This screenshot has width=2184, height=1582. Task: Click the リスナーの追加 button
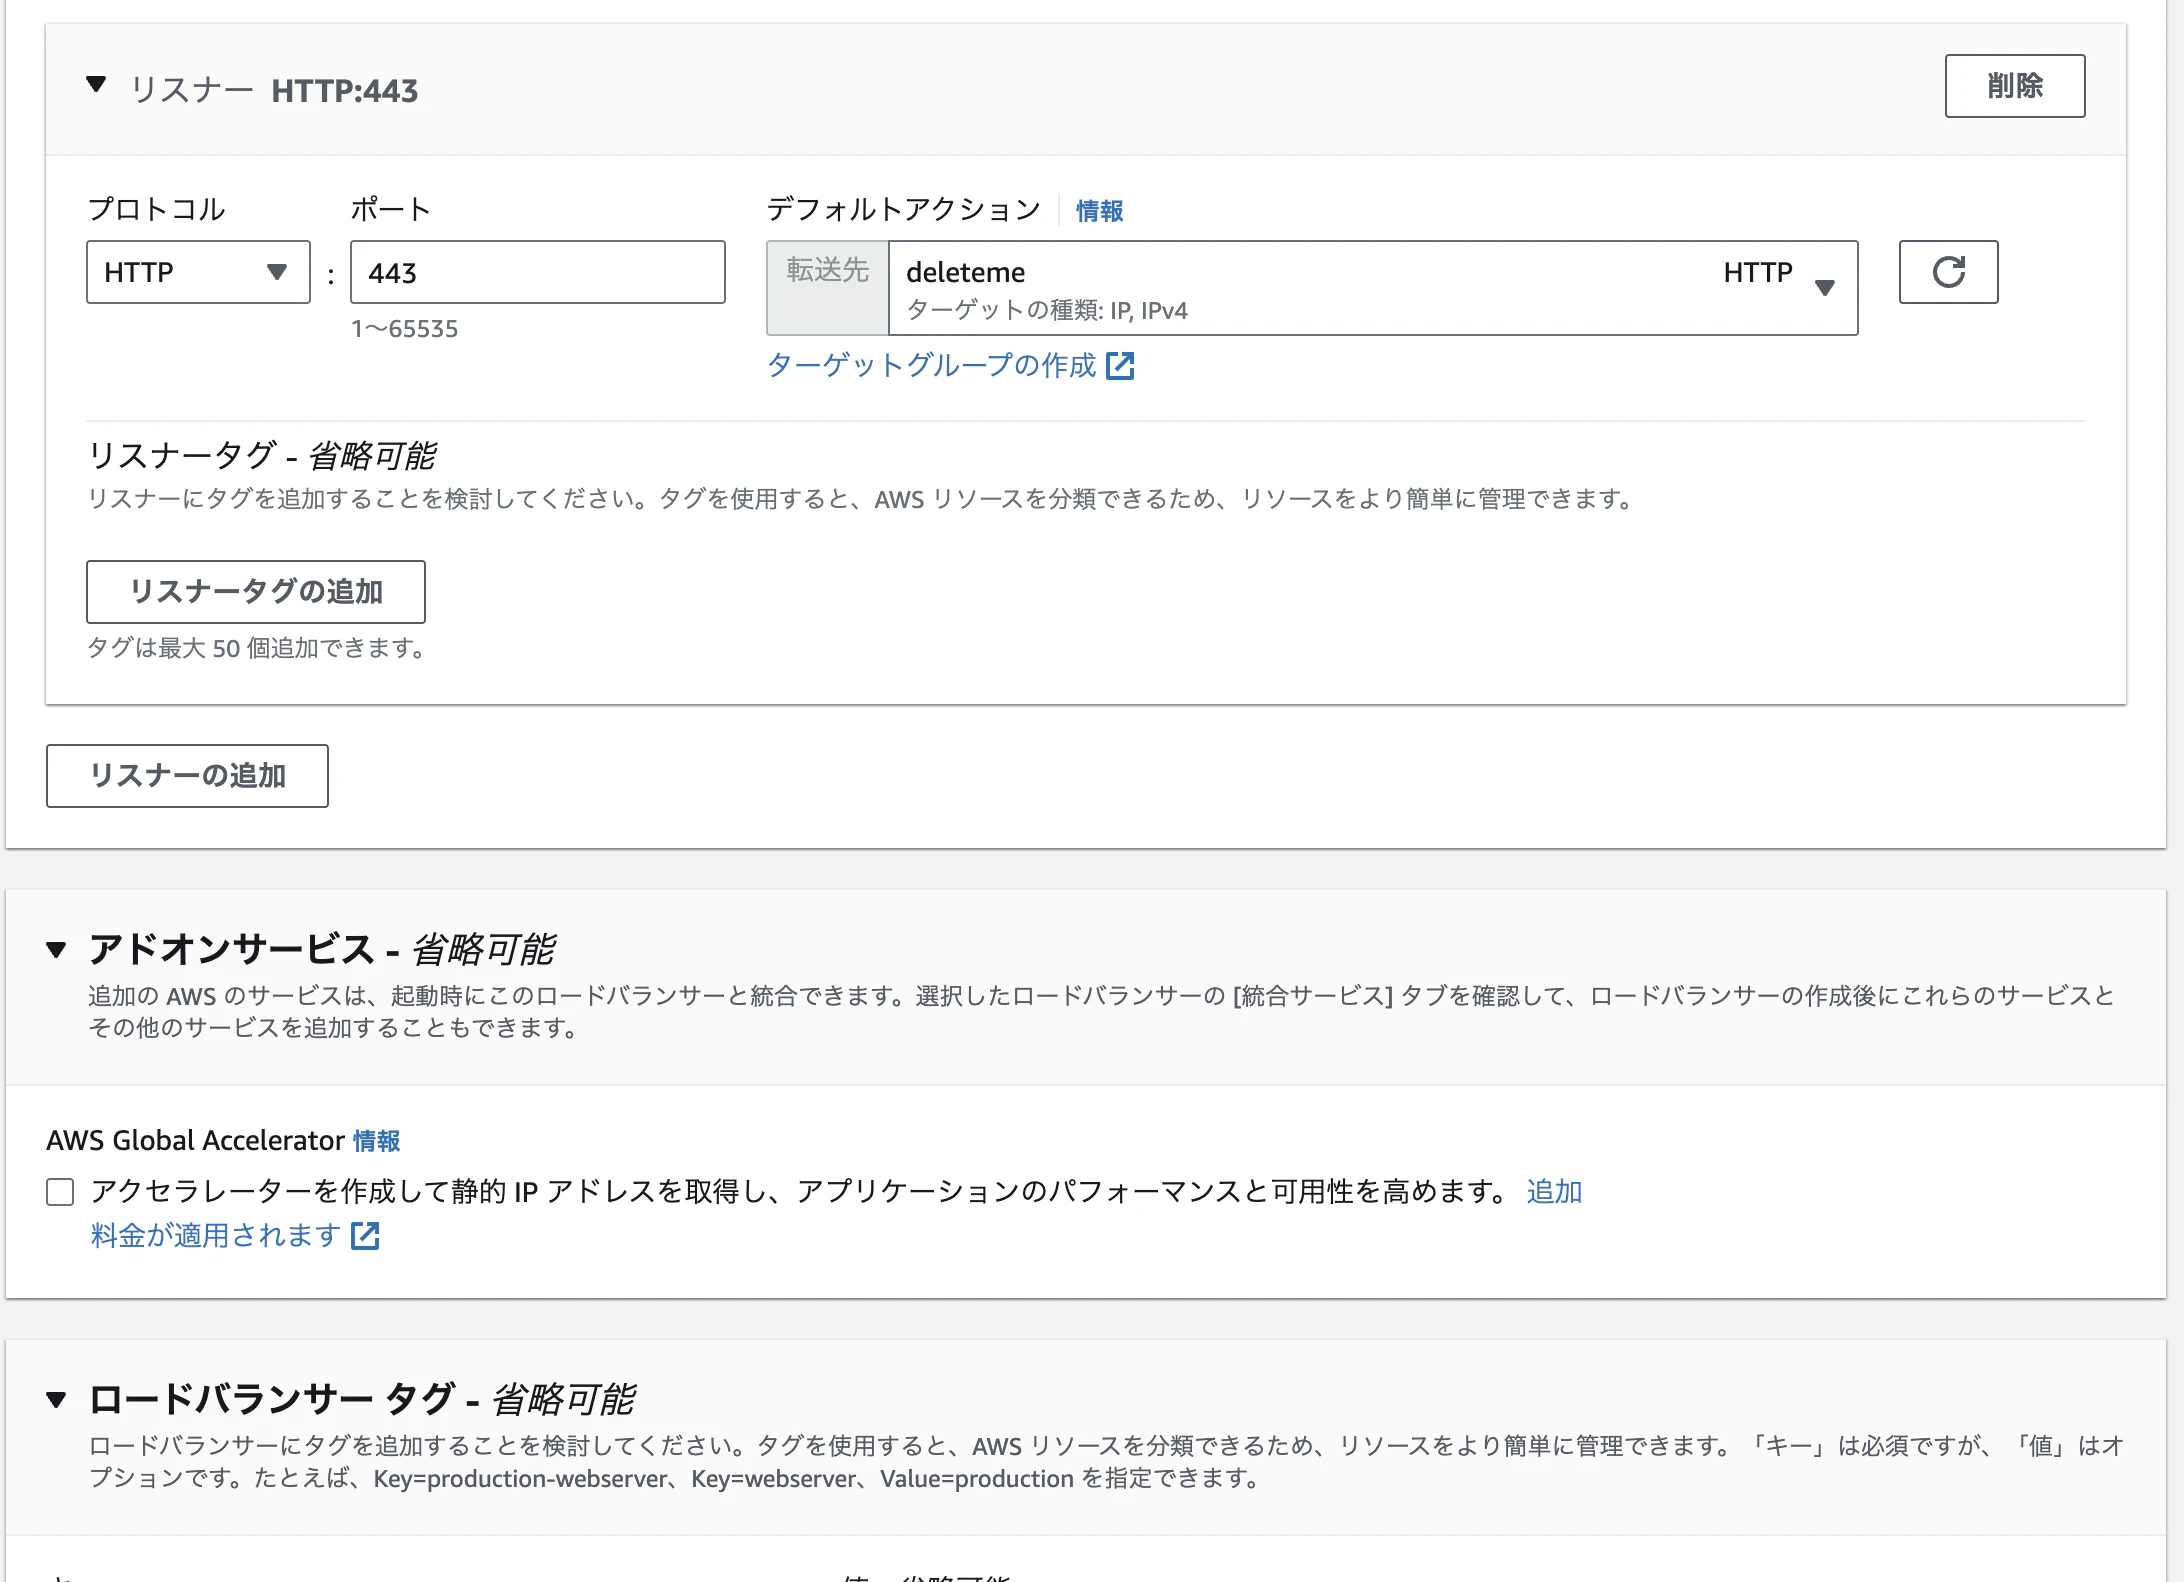(187, 776)
